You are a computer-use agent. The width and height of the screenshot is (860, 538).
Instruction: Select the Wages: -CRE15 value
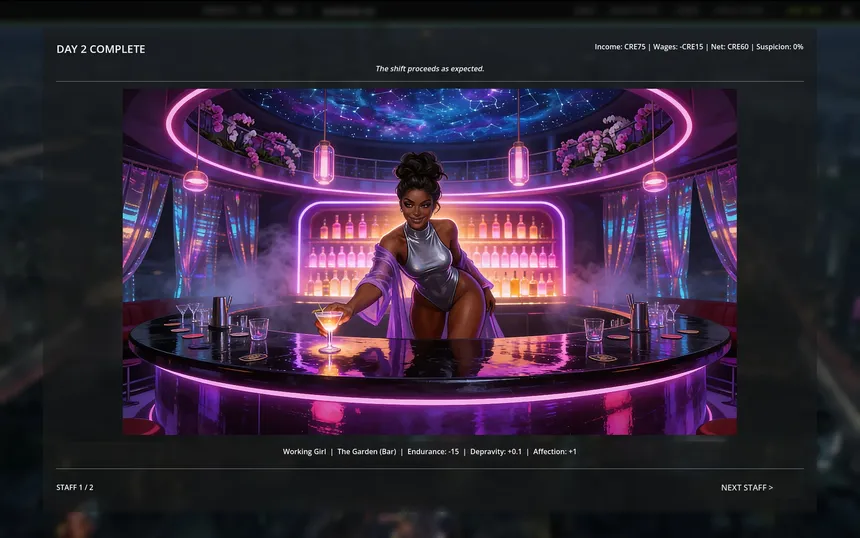677,47
